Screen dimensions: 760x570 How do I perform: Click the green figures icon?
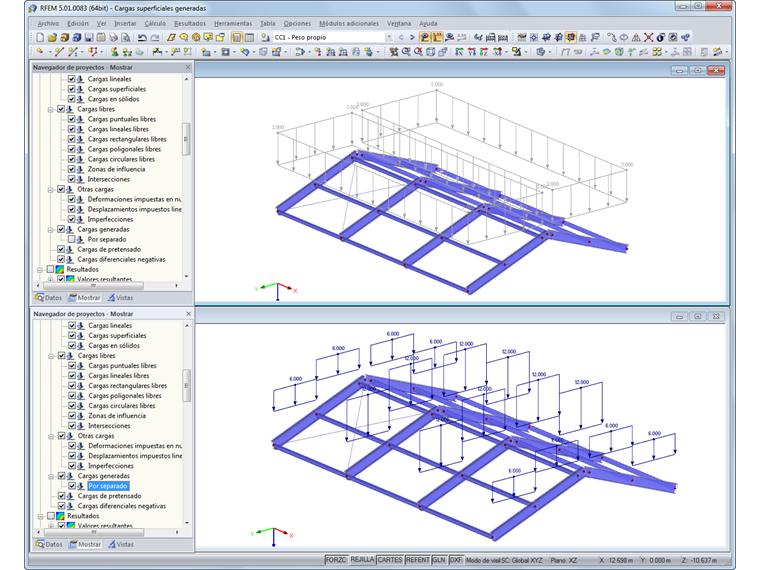point(127,51)
